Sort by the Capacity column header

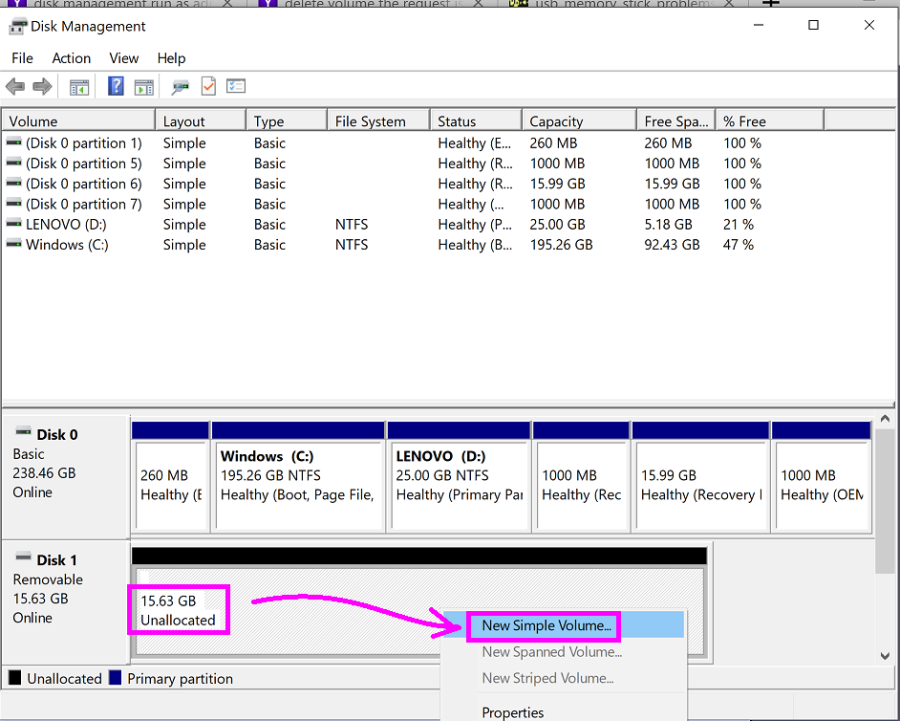579,121
